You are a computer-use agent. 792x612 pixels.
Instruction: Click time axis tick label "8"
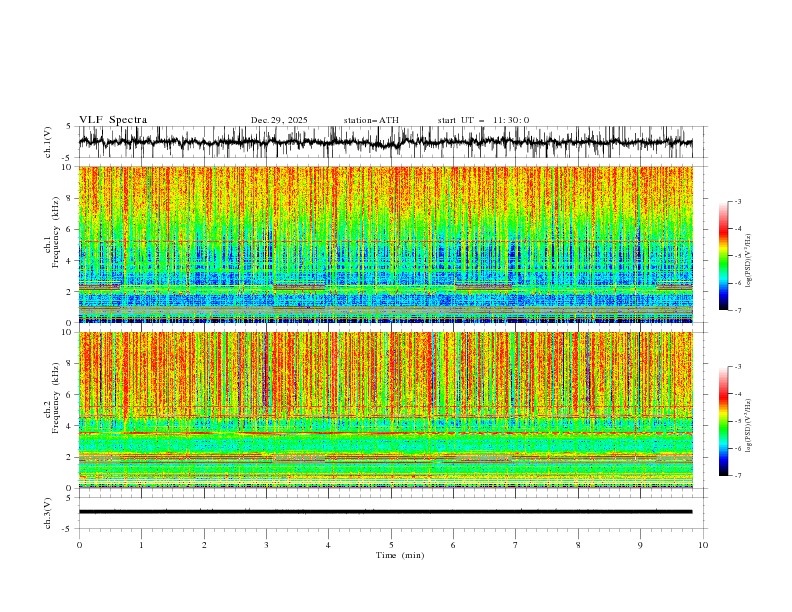point(578,545)
